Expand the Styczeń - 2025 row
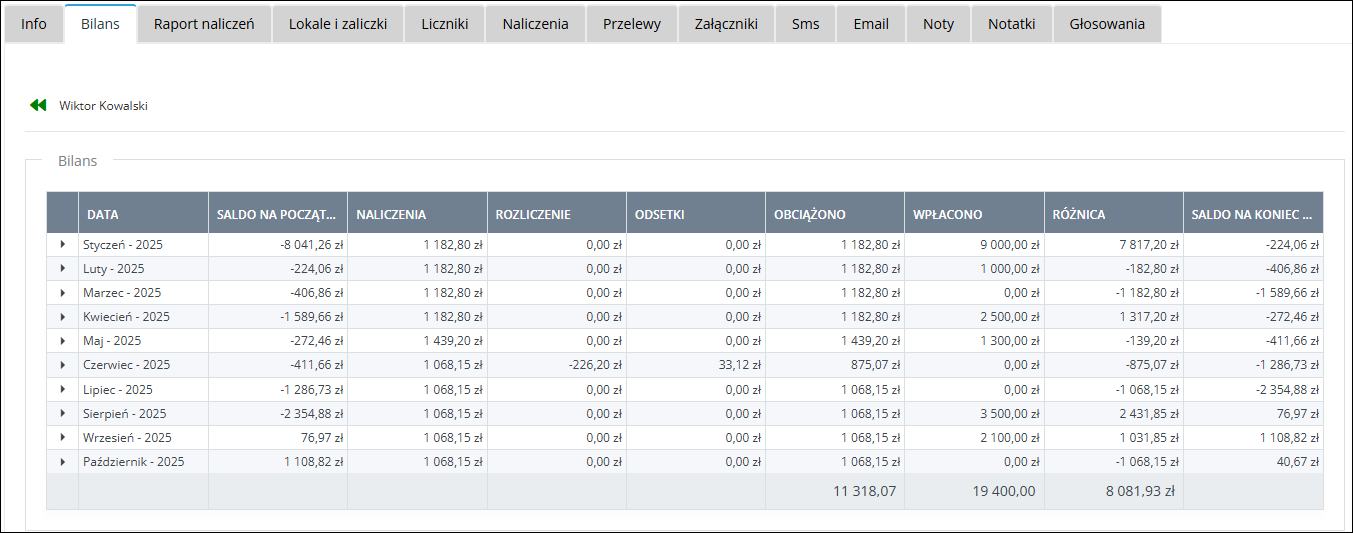 click(x=62, y=244)
